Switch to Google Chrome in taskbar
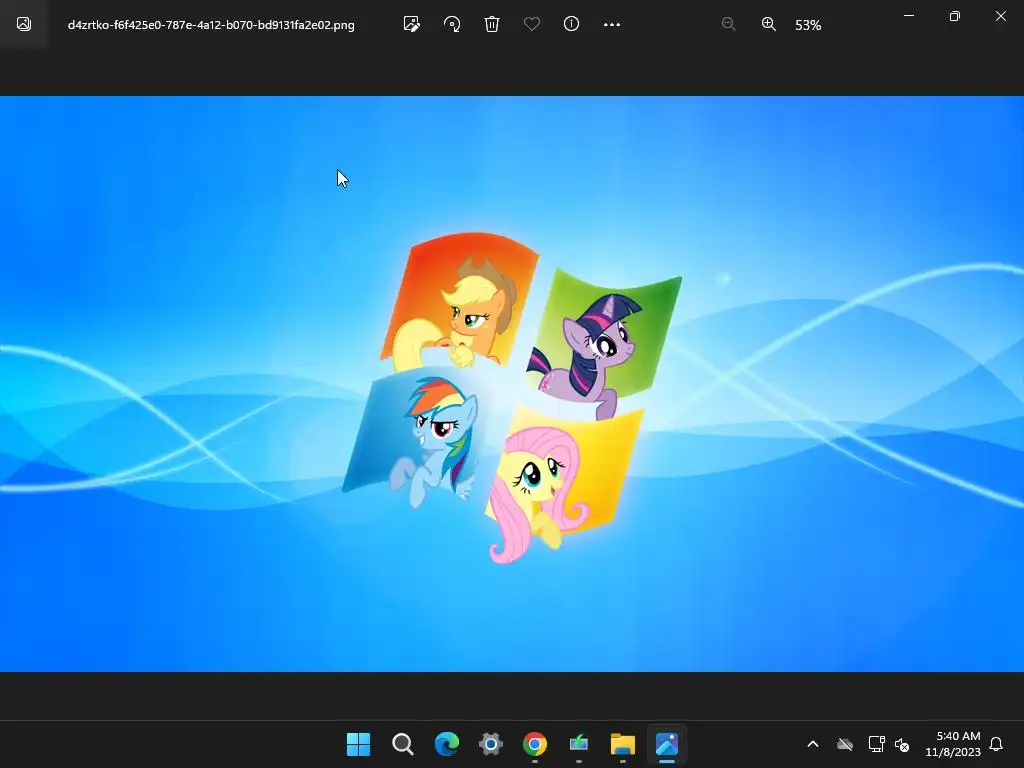Screen dimensions: 1024x768 pos(535,744)
